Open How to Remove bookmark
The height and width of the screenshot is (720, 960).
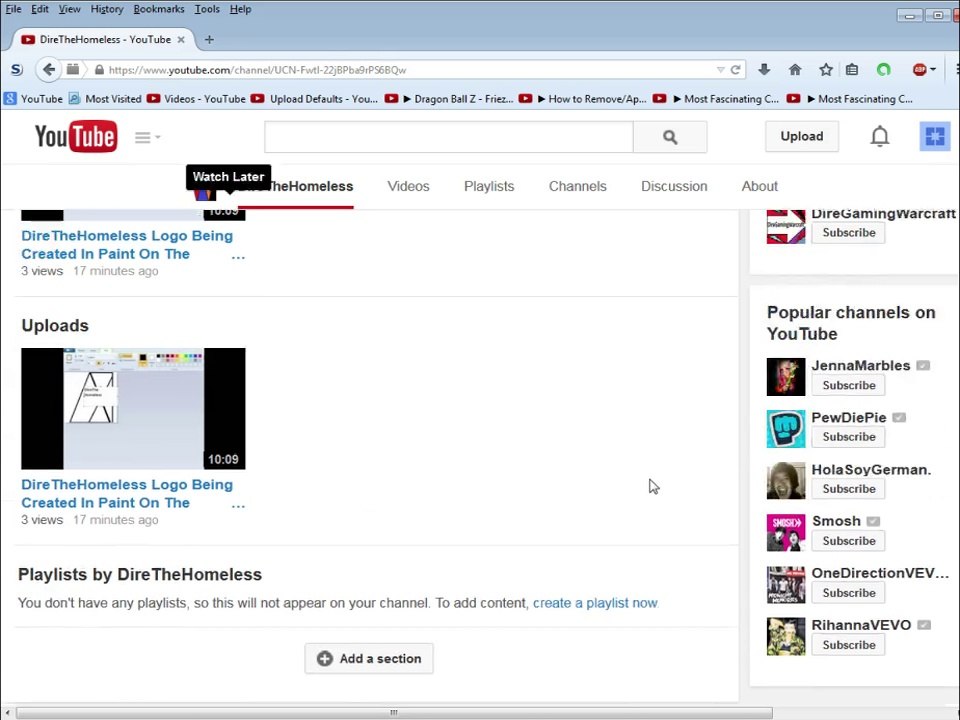click(x=583, y=99)
